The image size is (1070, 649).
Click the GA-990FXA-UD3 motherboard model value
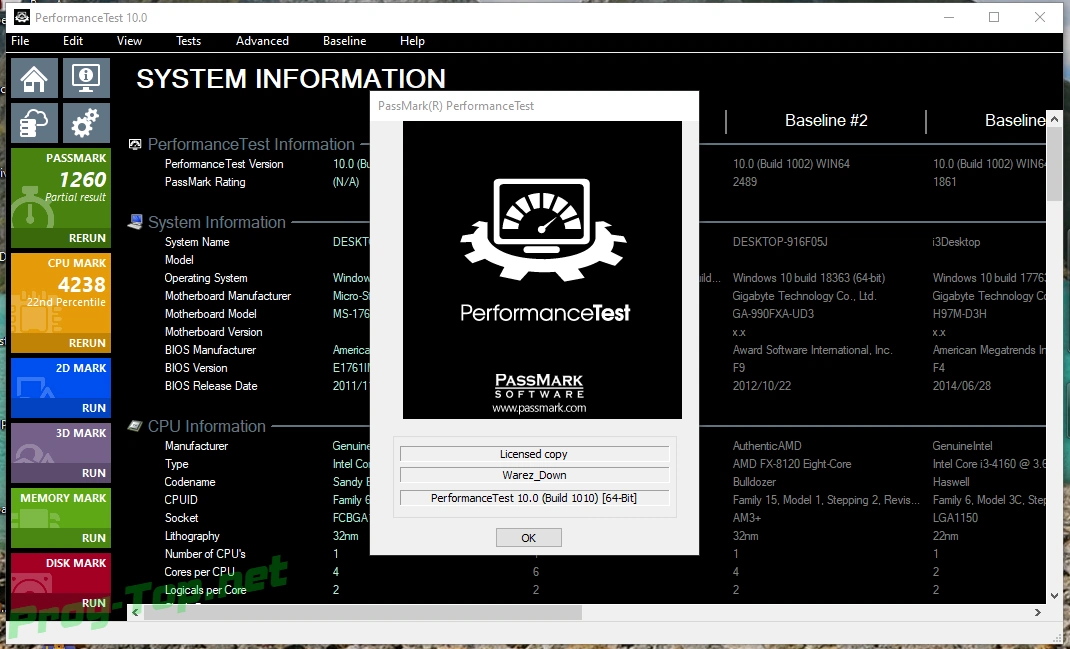pos(773,314)
